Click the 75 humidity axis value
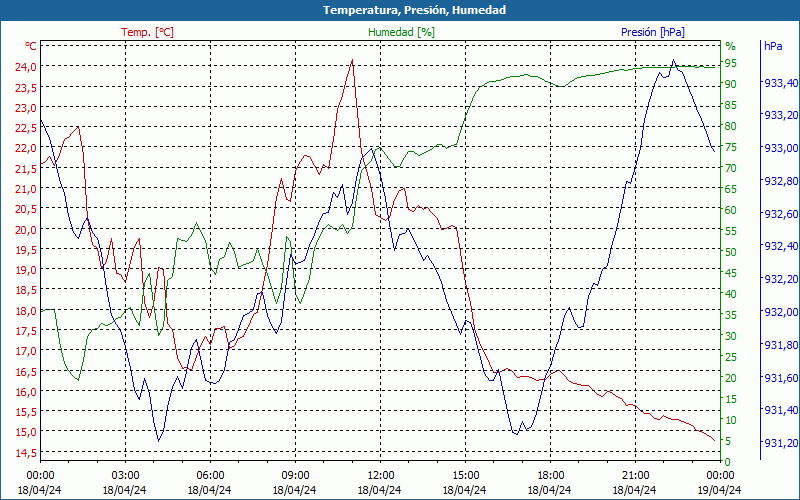The width and height of the screenshot is (800, 500). pos(731,147)
